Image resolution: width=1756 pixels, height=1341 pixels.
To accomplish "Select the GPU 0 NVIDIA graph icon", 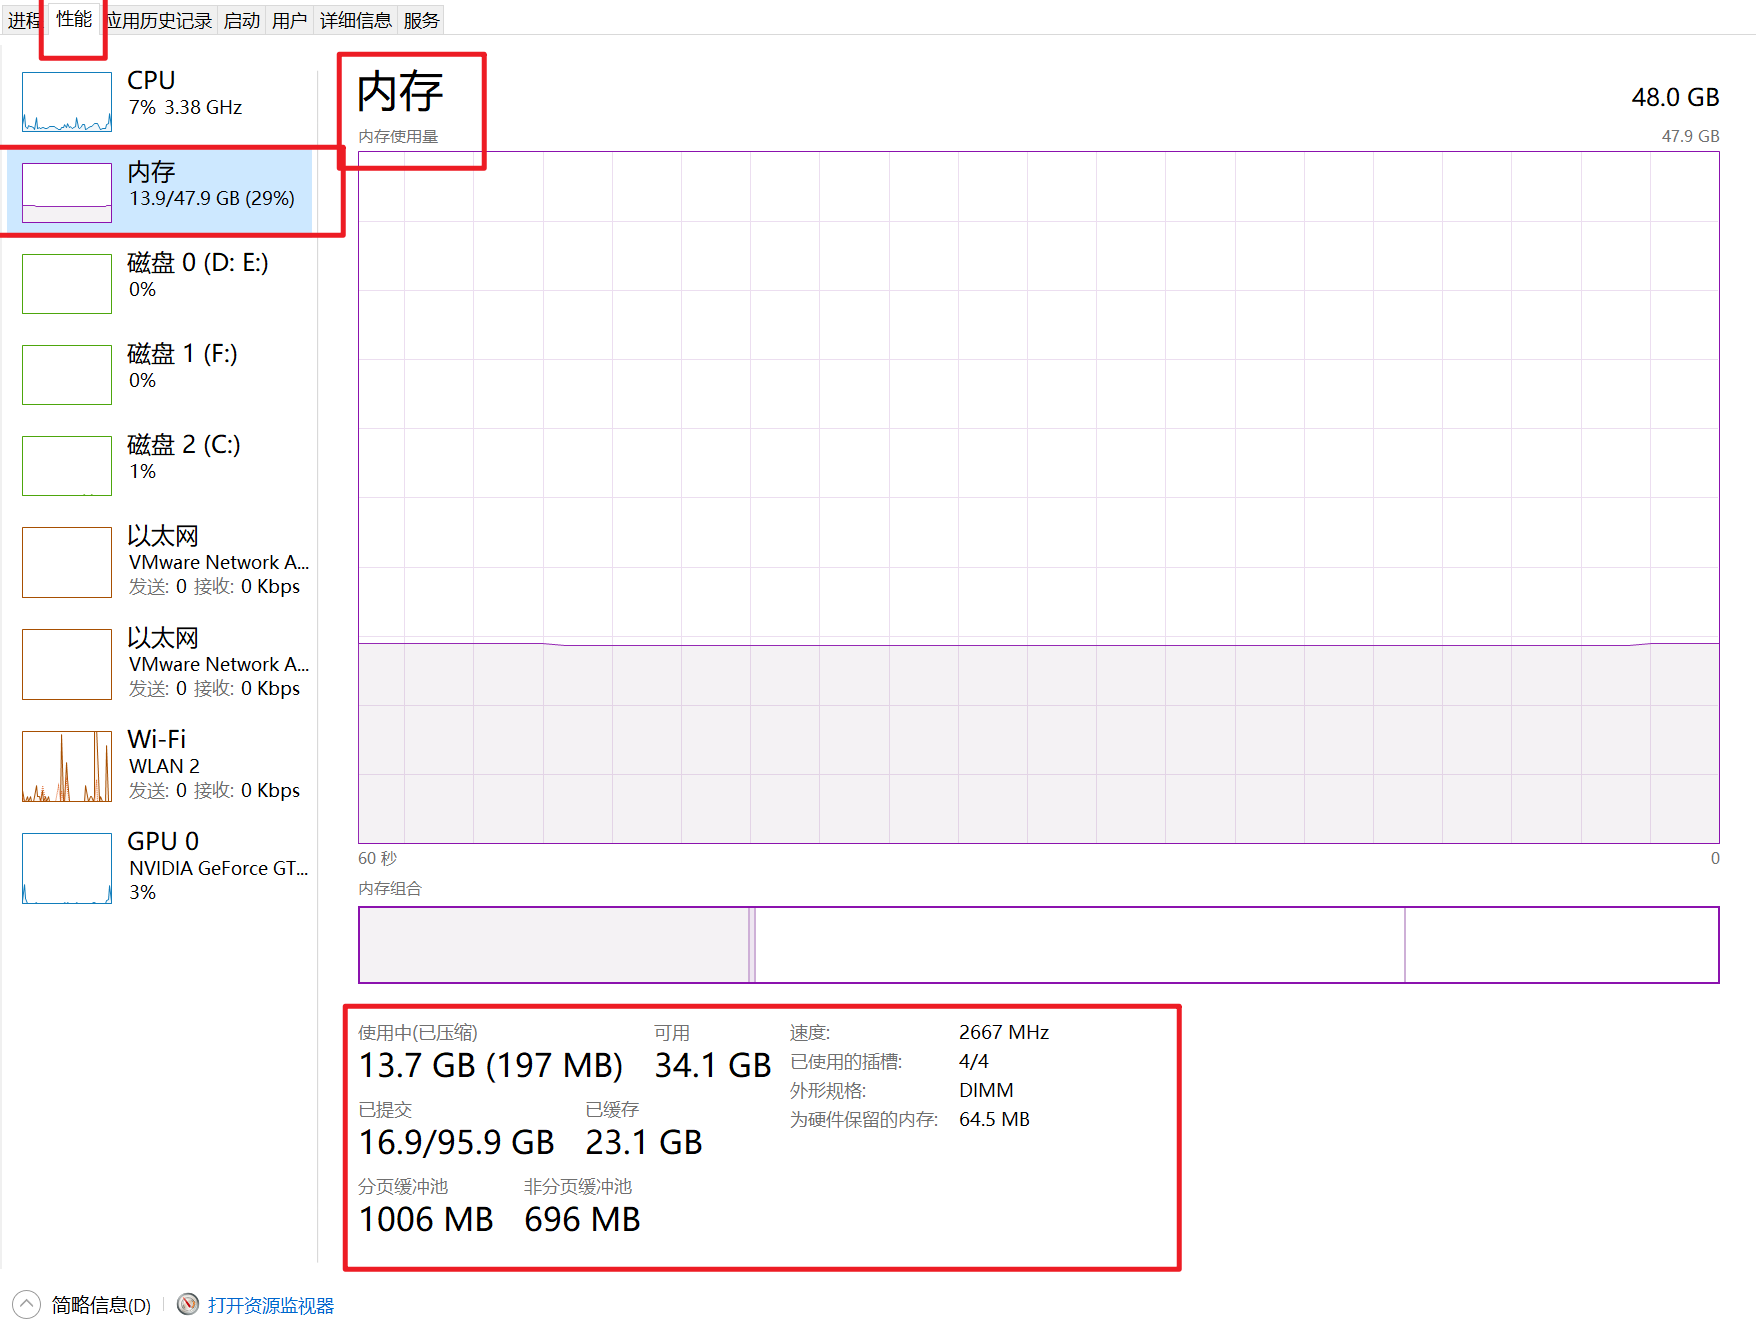I will 67,868.
